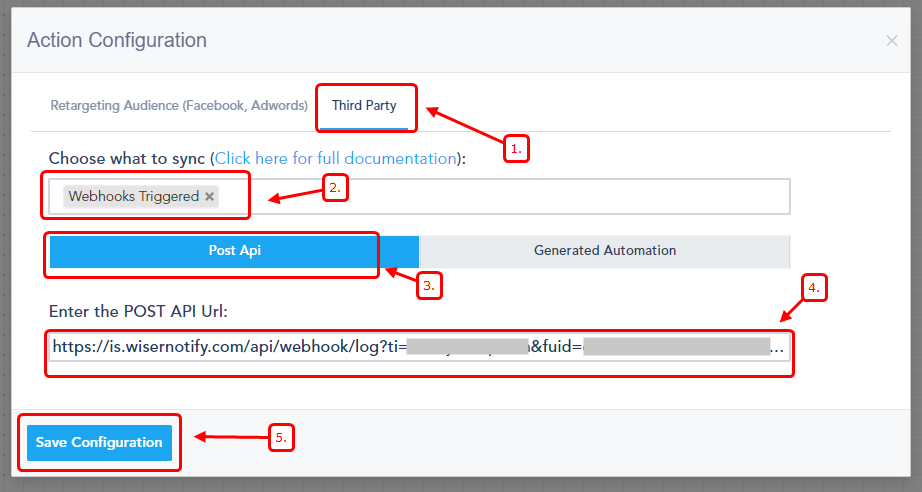
Task: Switch to Generated Automation mode
Action: tap(605, 250)
